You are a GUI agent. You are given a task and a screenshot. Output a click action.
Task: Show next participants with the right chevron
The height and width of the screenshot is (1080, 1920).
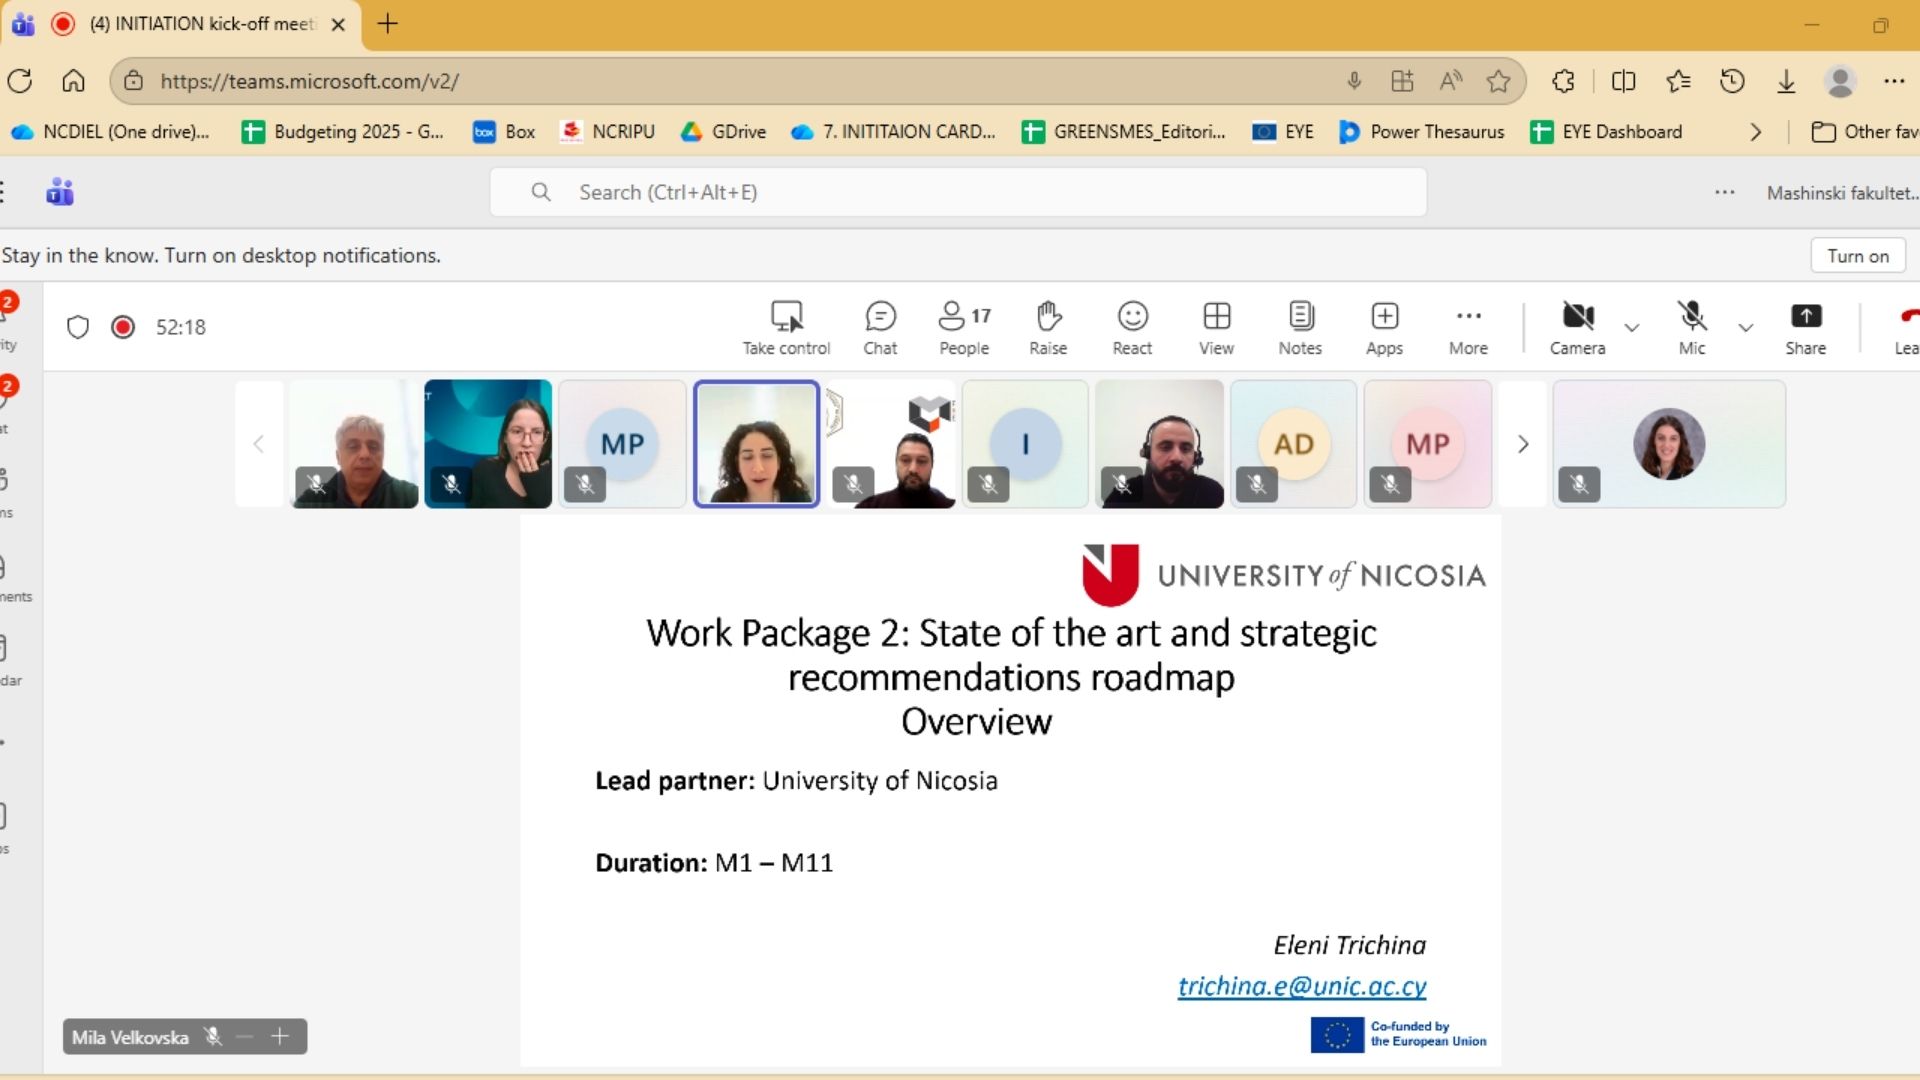[1523, 444]
